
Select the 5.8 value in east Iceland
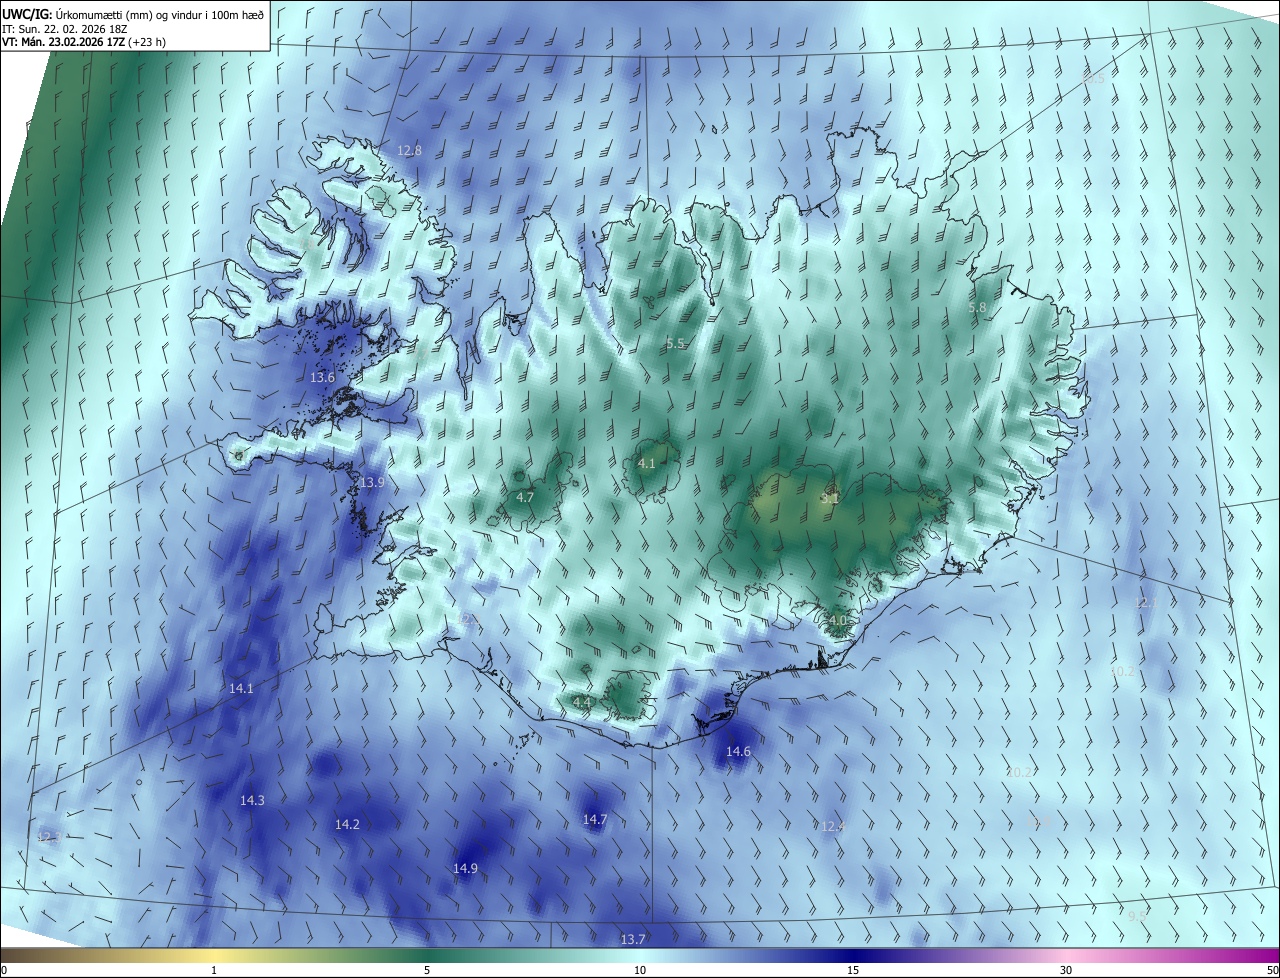coord(977,308)
